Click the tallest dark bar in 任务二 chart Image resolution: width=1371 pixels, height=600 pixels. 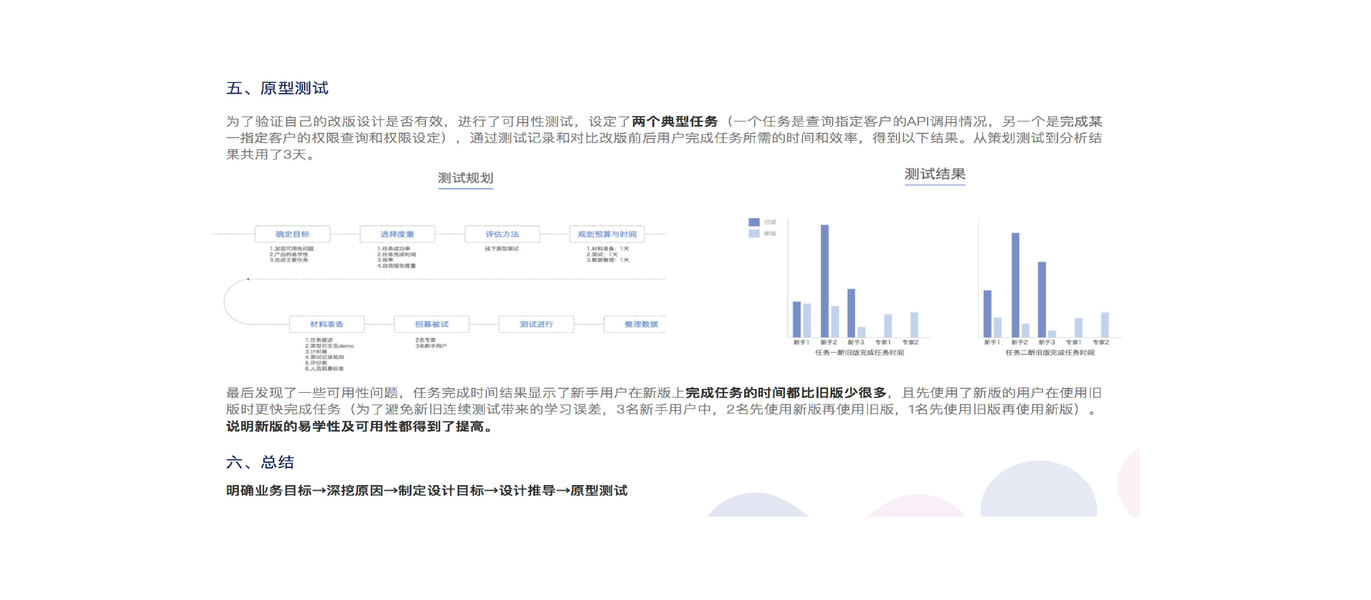(1015, 285)
